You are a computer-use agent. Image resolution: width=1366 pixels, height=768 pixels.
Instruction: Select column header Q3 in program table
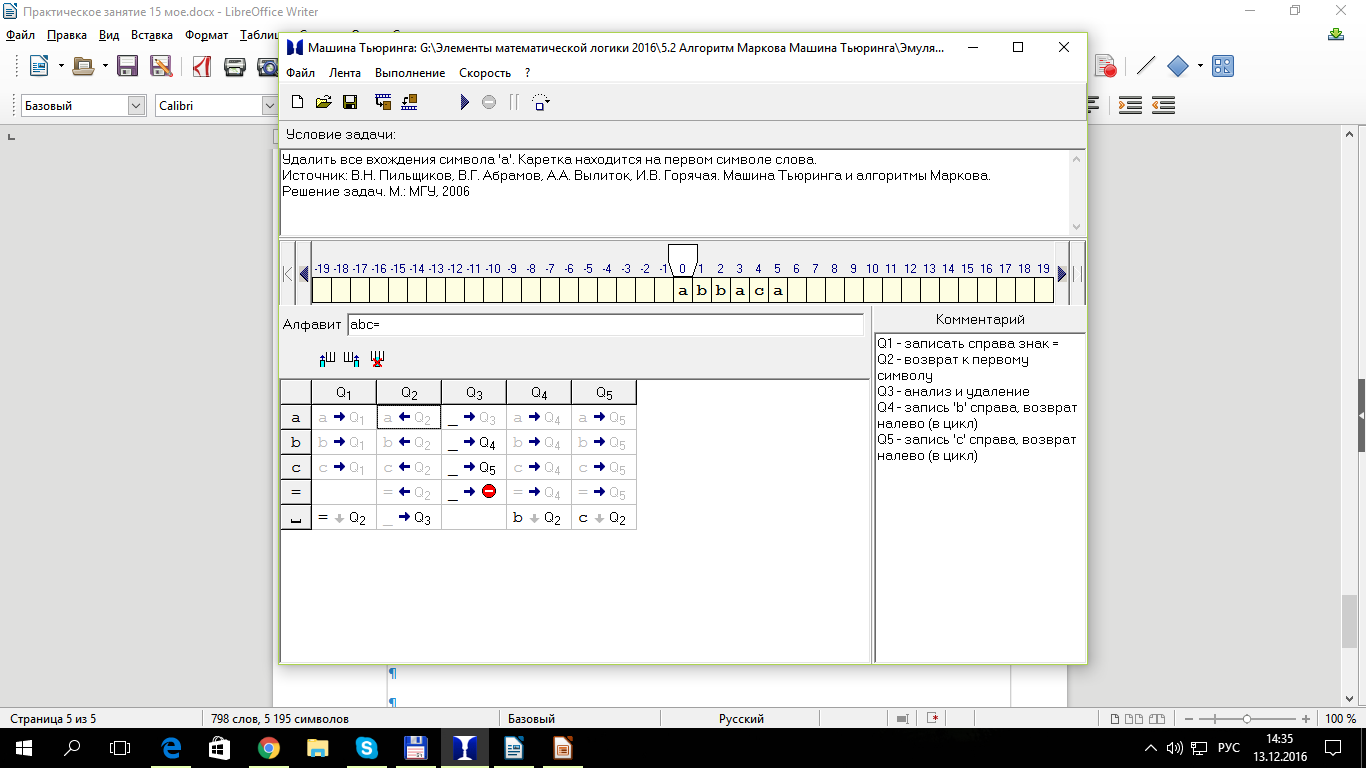[x=474, y=393]
